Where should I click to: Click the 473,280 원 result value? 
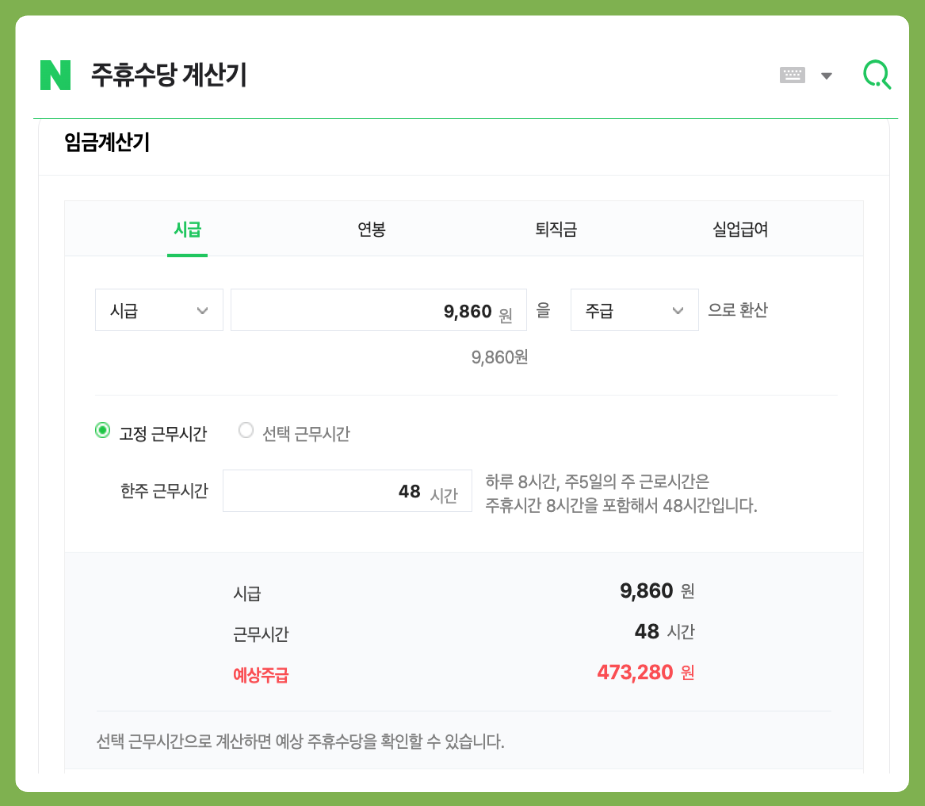(644, 673)
